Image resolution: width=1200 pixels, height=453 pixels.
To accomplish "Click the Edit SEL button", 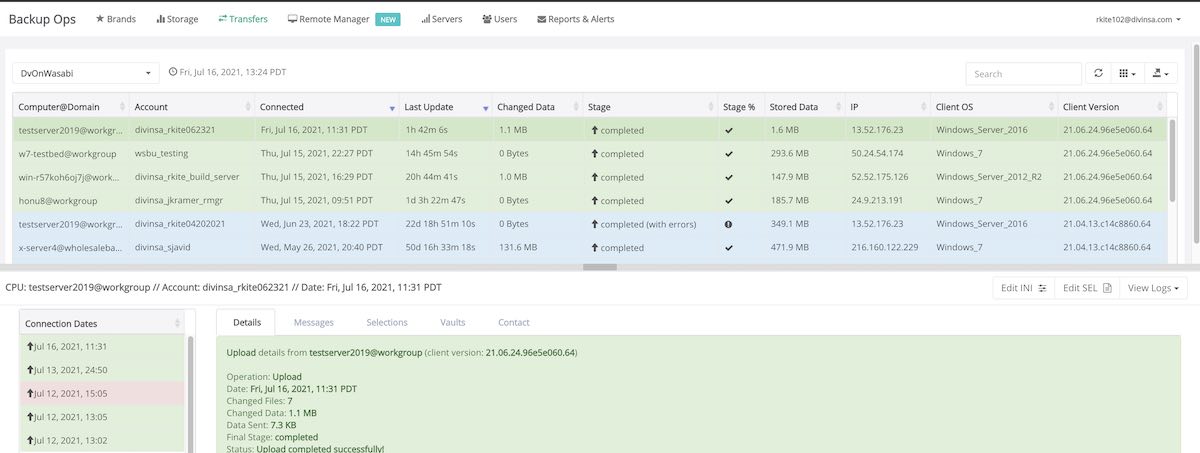I will click(x=1087, y=288).
